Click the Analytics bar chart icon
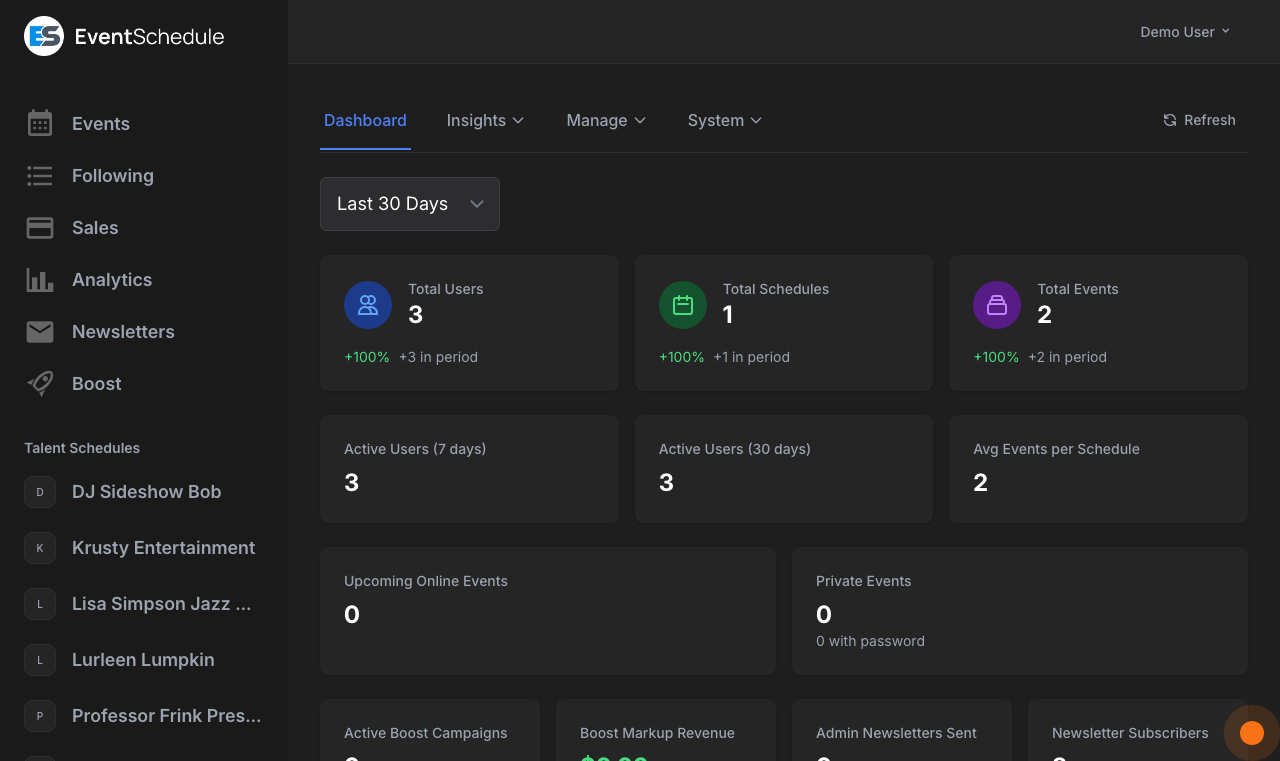 coord(40,280)
